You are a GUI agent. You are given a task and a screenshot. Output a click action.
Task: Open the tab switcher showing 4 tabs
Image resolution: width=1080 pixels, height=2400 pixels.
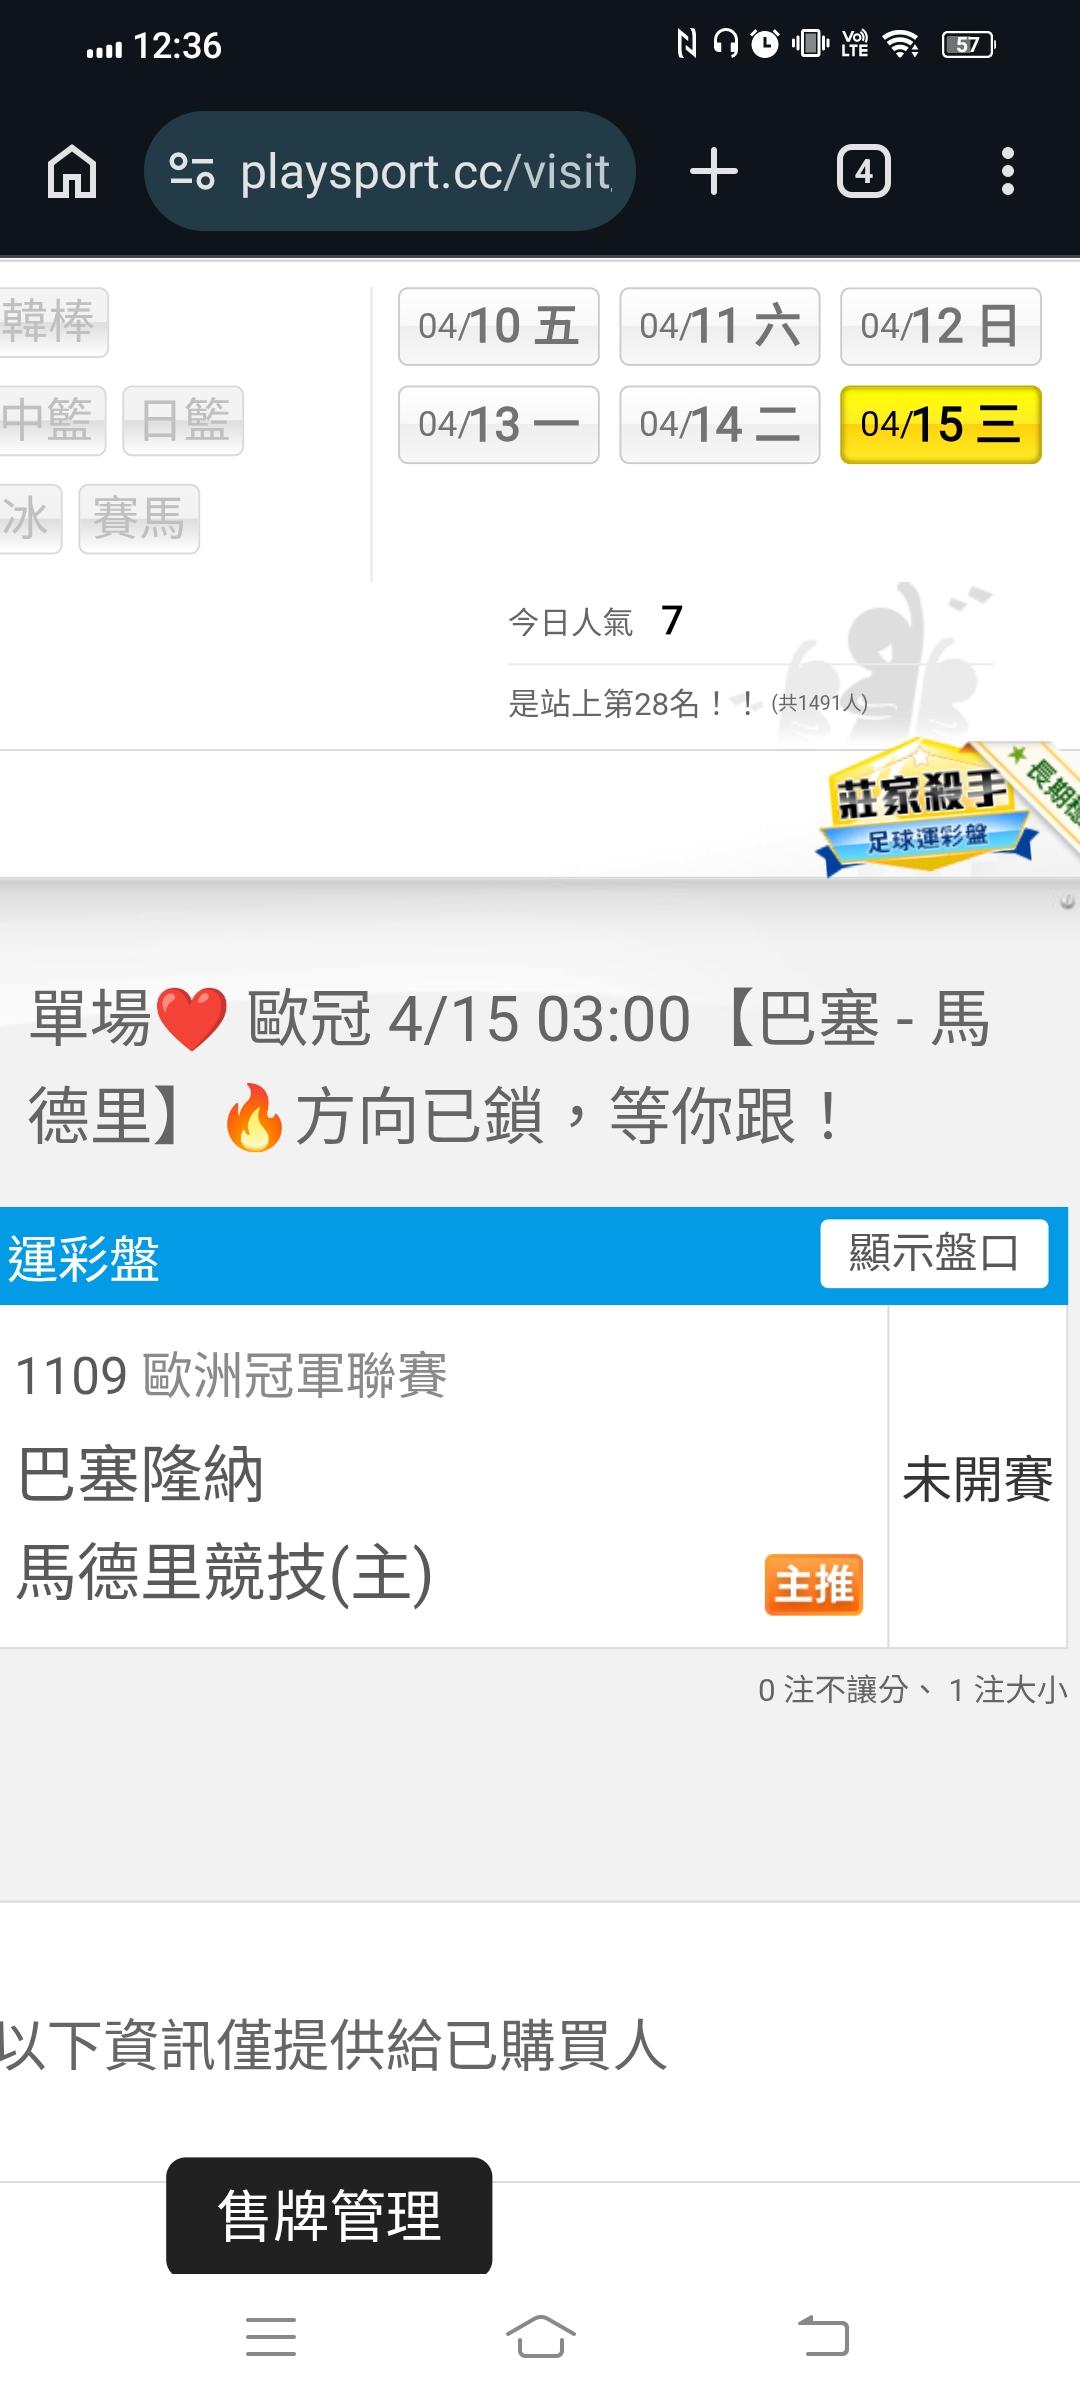tap(864, 171)
